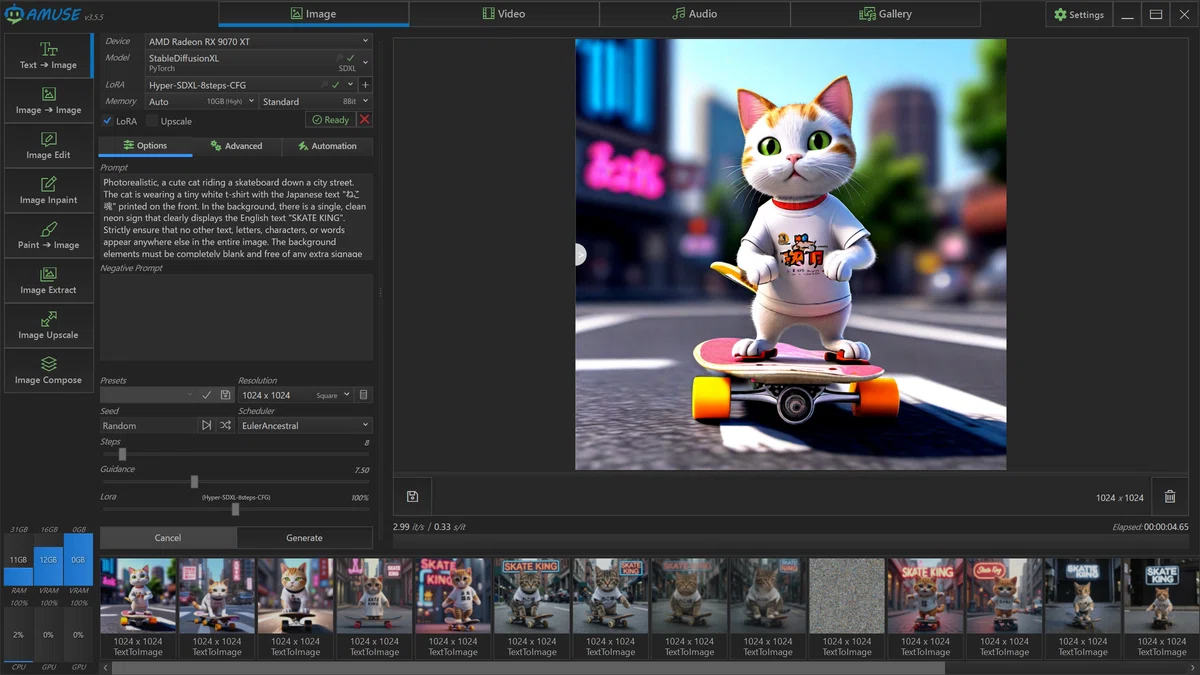Click the Steps slider
The image size is (1200, 675).
(x=235, y=454)
